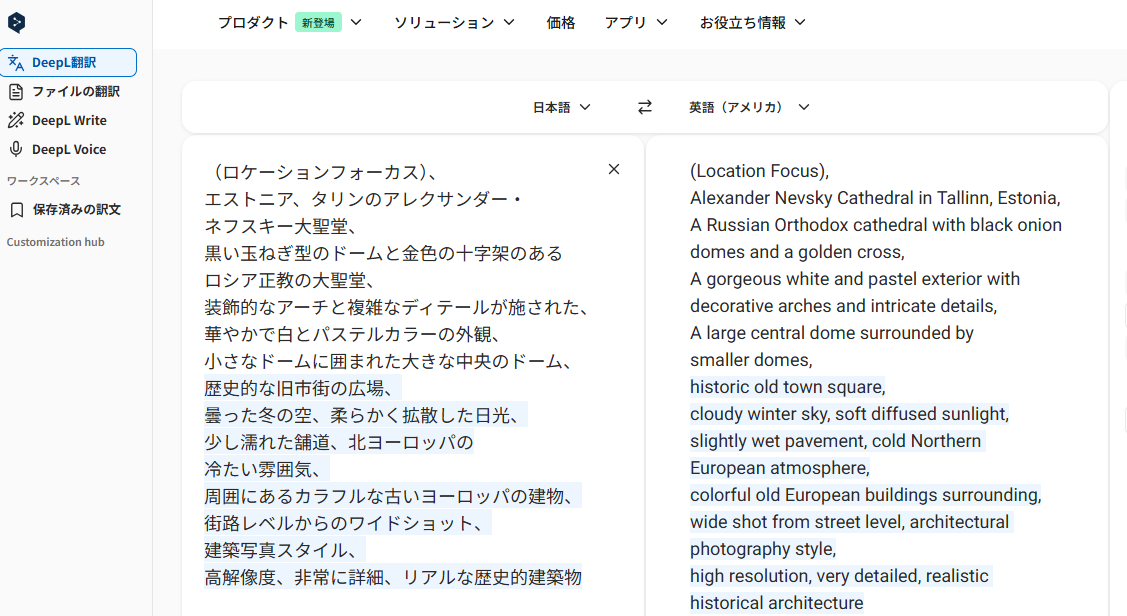Viewport: 1127px width, 616px height.
Task: Expand the アプリ menu
Action: [636, 22]
